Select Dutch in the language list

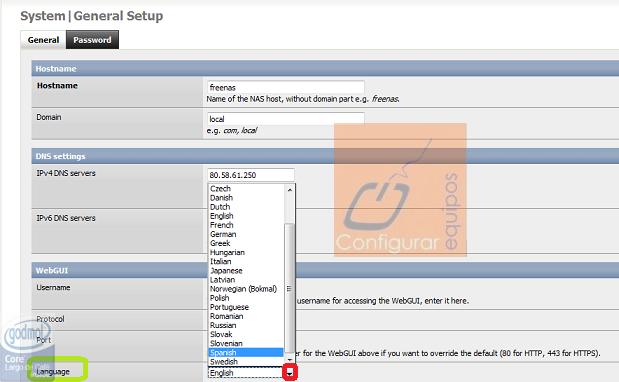point(246,207)
